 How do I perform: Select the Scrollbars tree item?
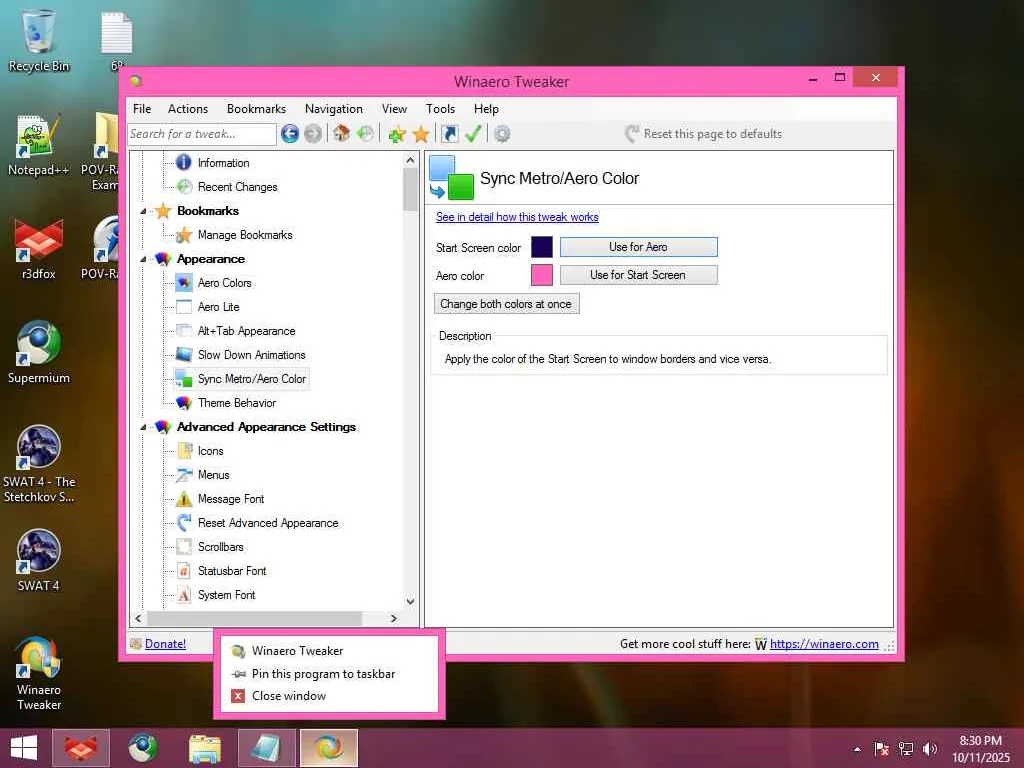(x=220, y=547)
